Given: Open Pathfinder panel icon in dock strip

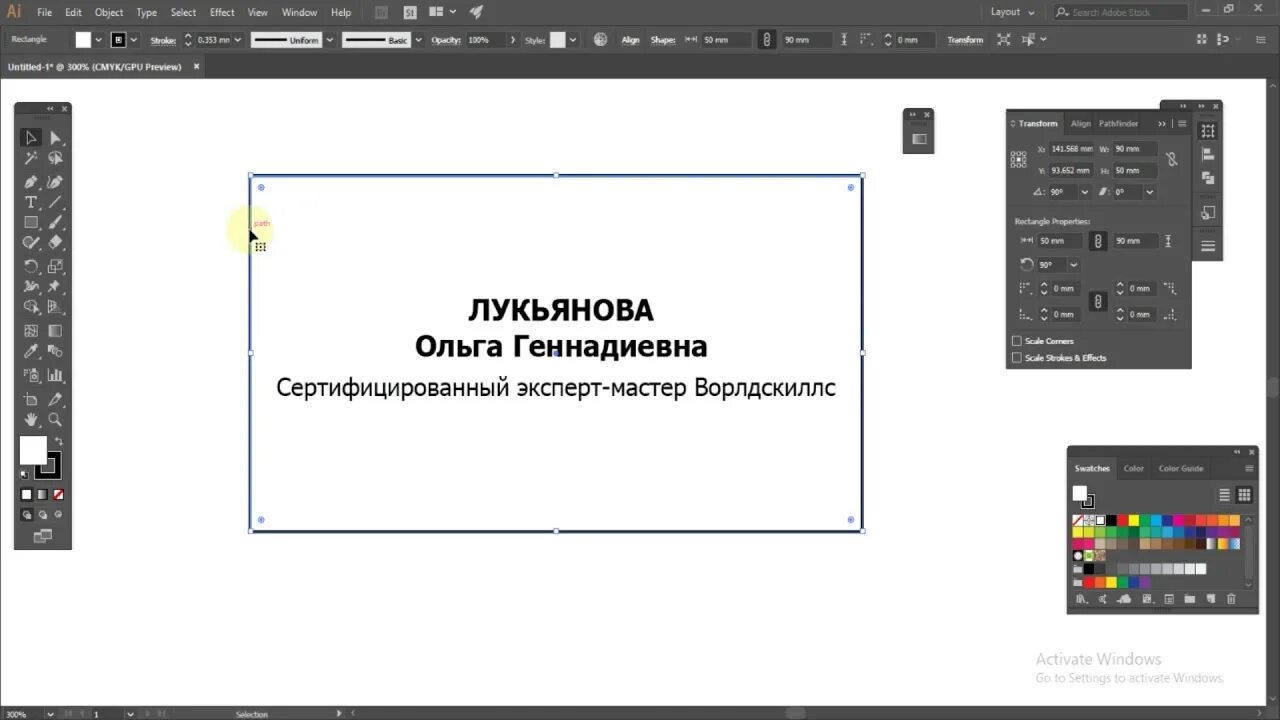Looking at the screenshot, I should coord(1208,177).
